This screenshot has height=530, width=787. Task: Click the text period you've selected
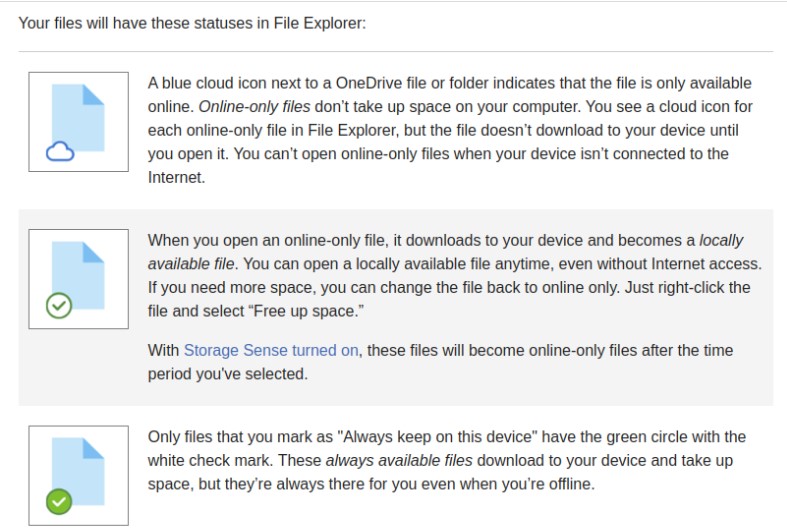[227, 374]
